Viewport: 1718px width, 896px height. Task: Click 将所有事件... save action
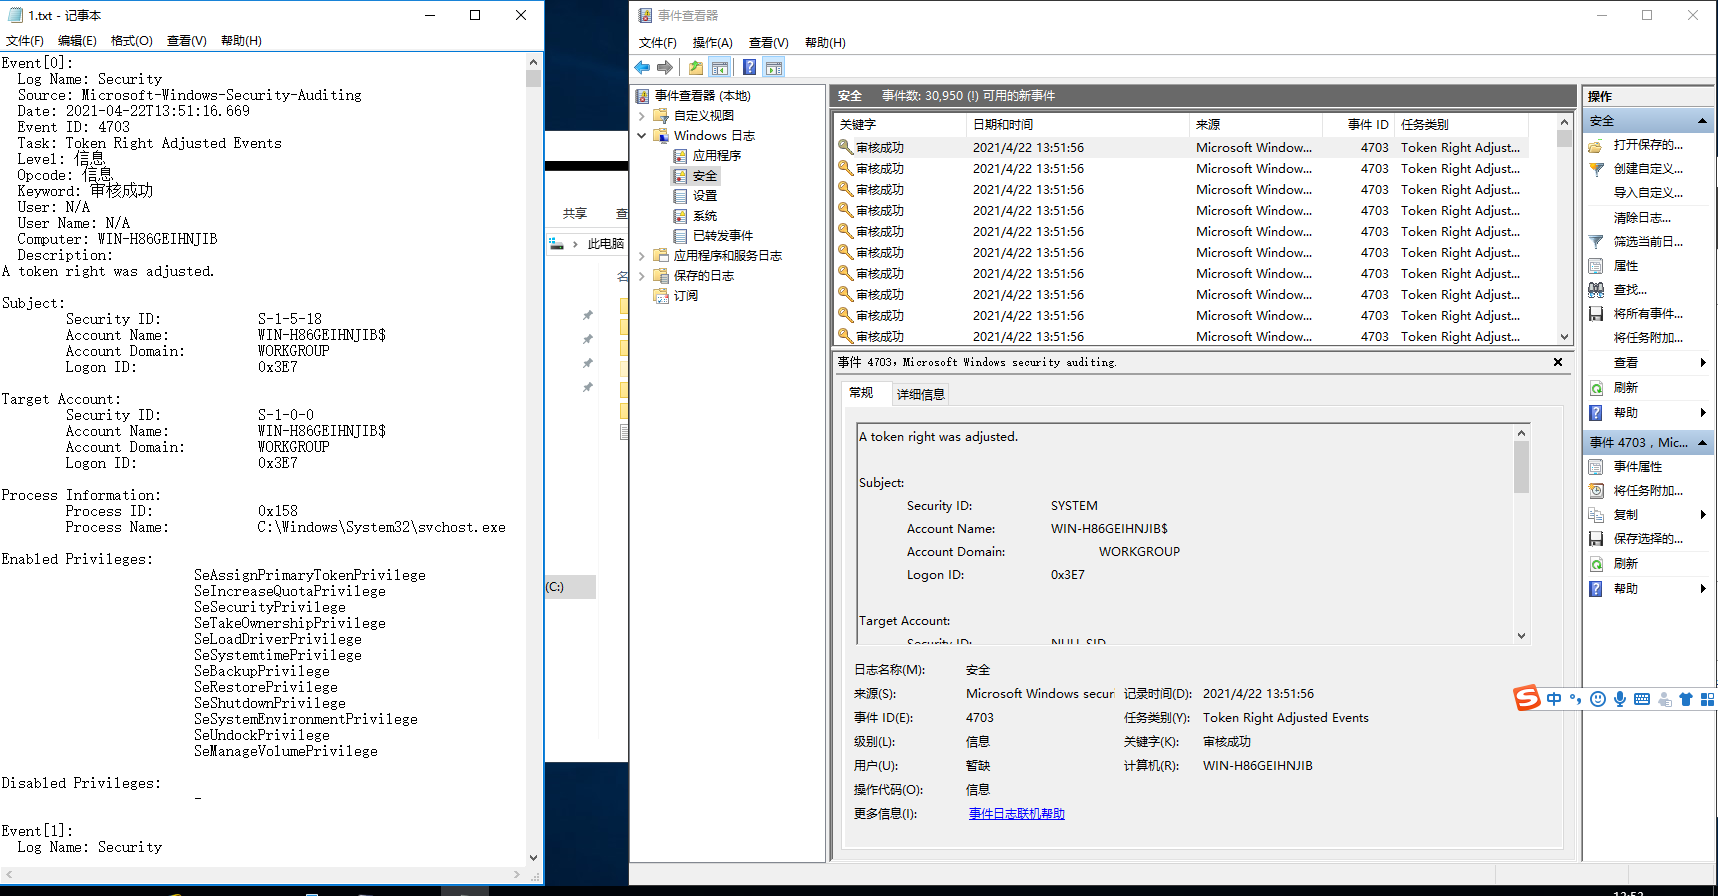pyautogui.click(x=1648, y=314)
